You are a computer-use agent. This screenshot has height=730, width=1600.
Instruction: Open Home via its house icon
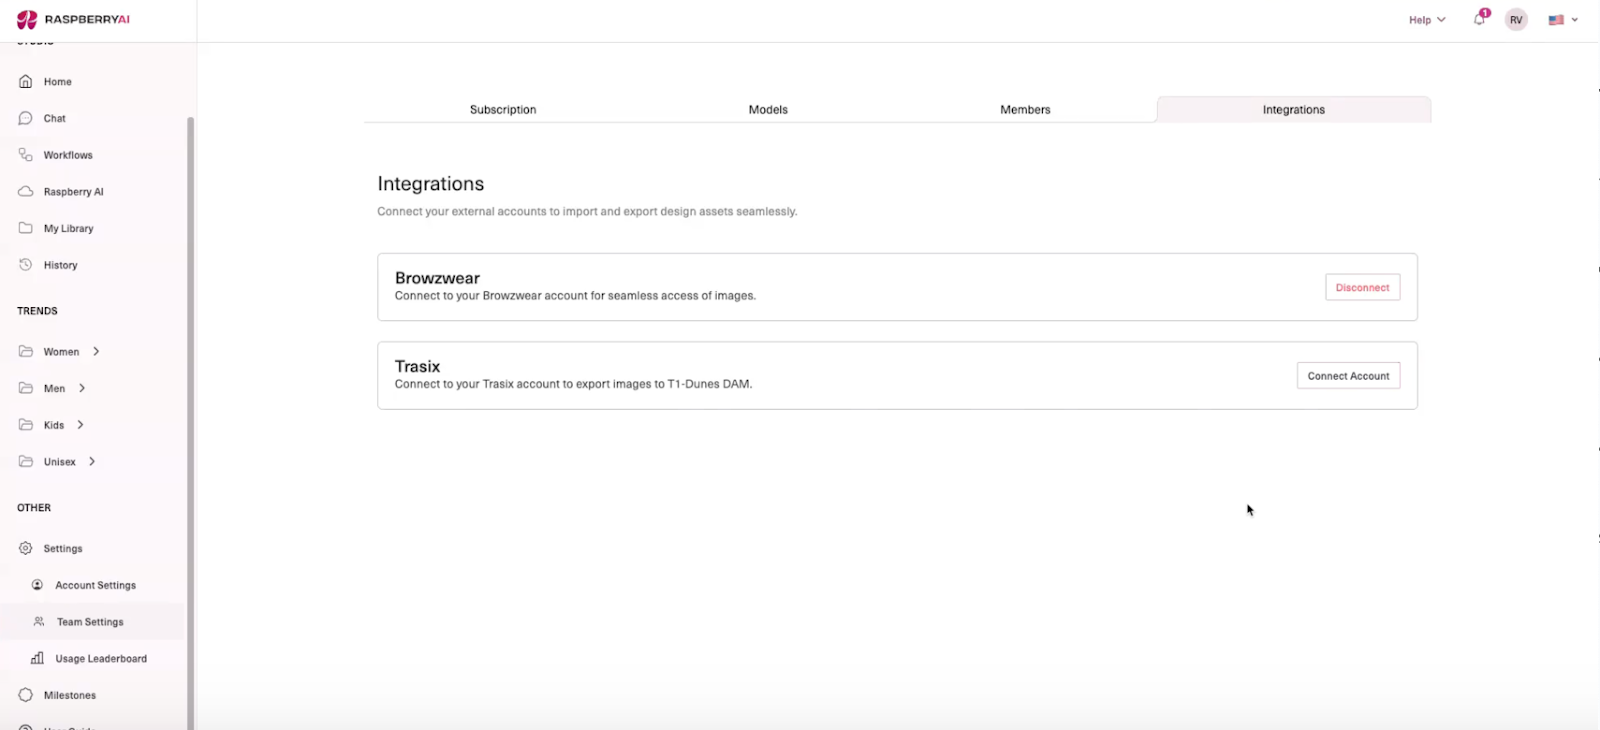tap(26, 81)
